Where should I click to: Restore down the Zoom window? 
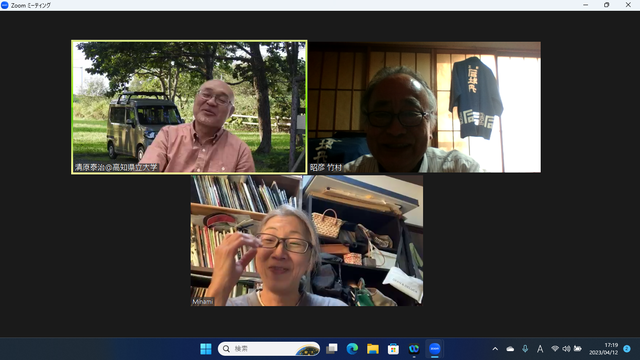(607, 5)
